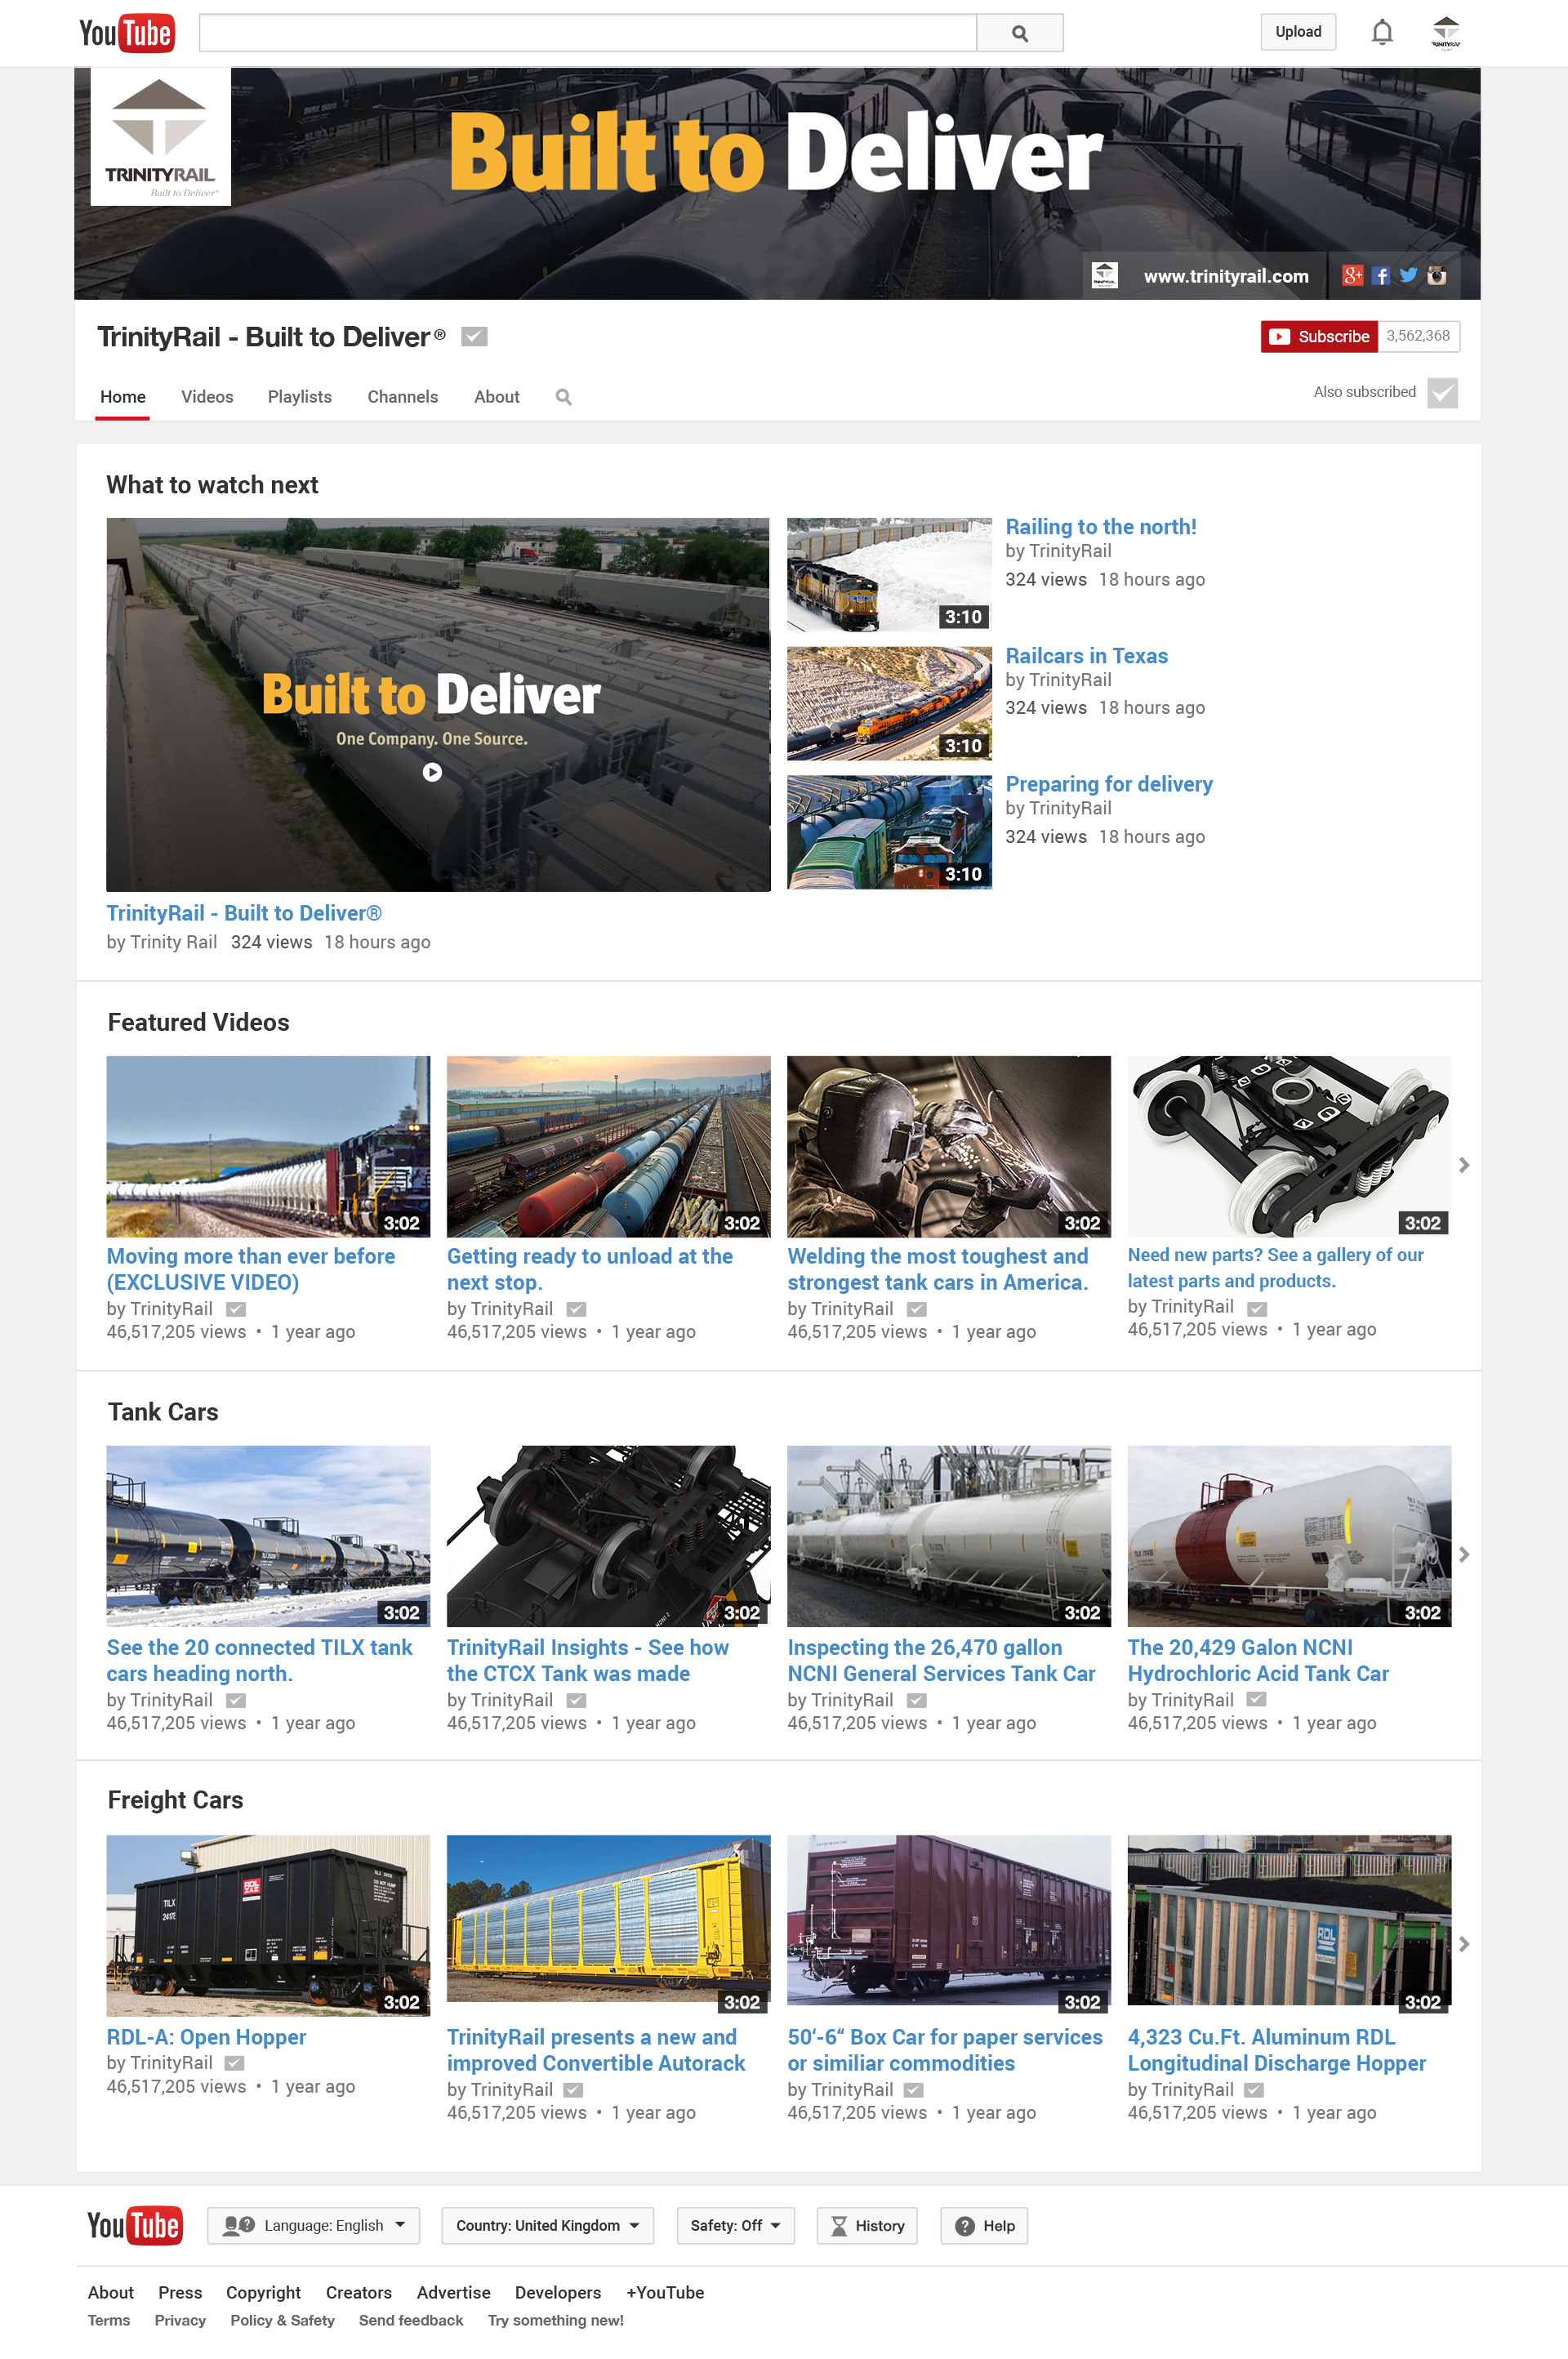Open the Instagram link on banner

coord(1436,276)
